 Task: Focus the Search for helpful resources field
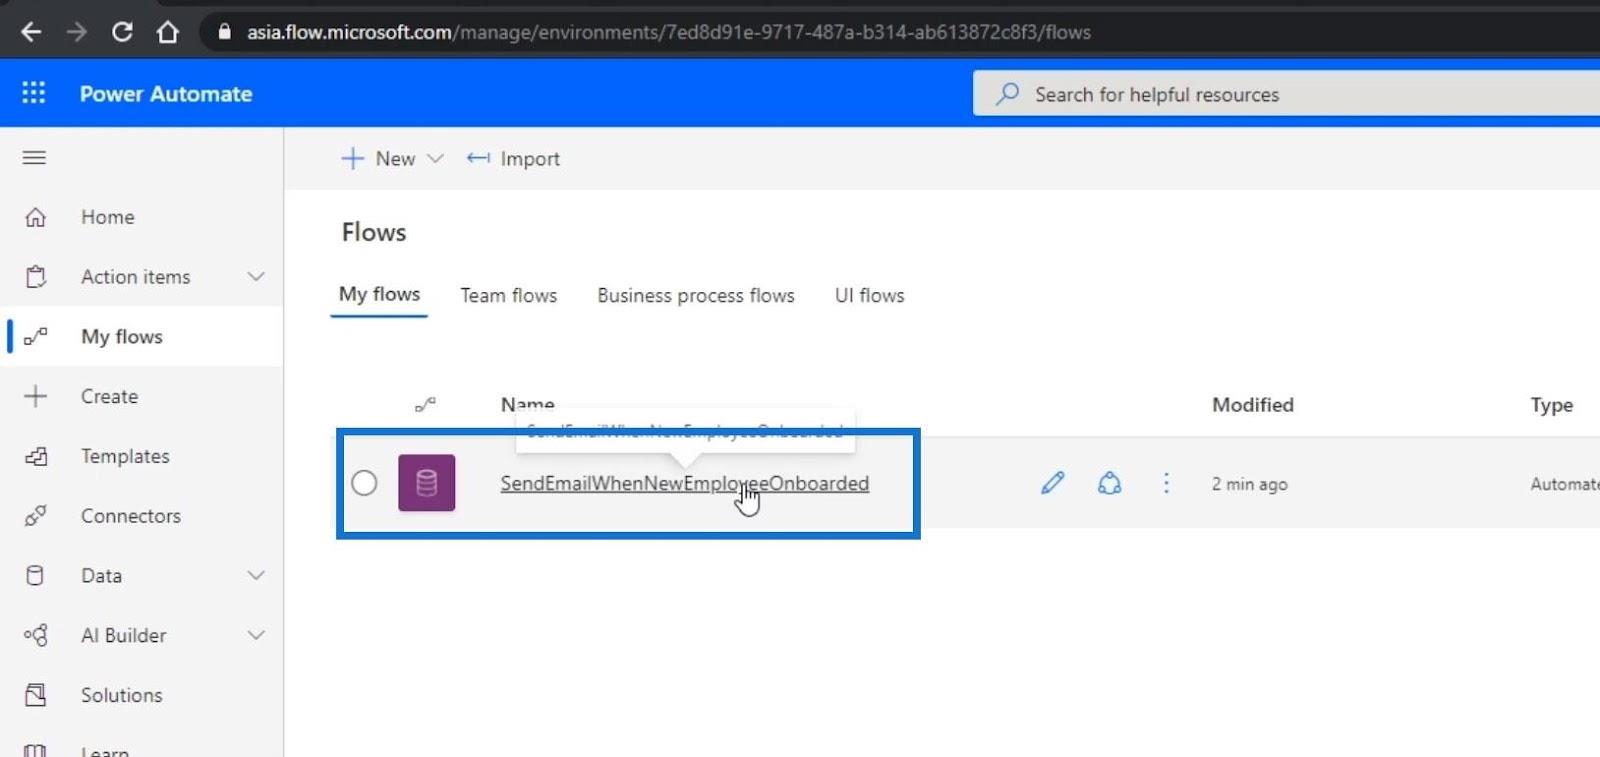click(1286, 94)
